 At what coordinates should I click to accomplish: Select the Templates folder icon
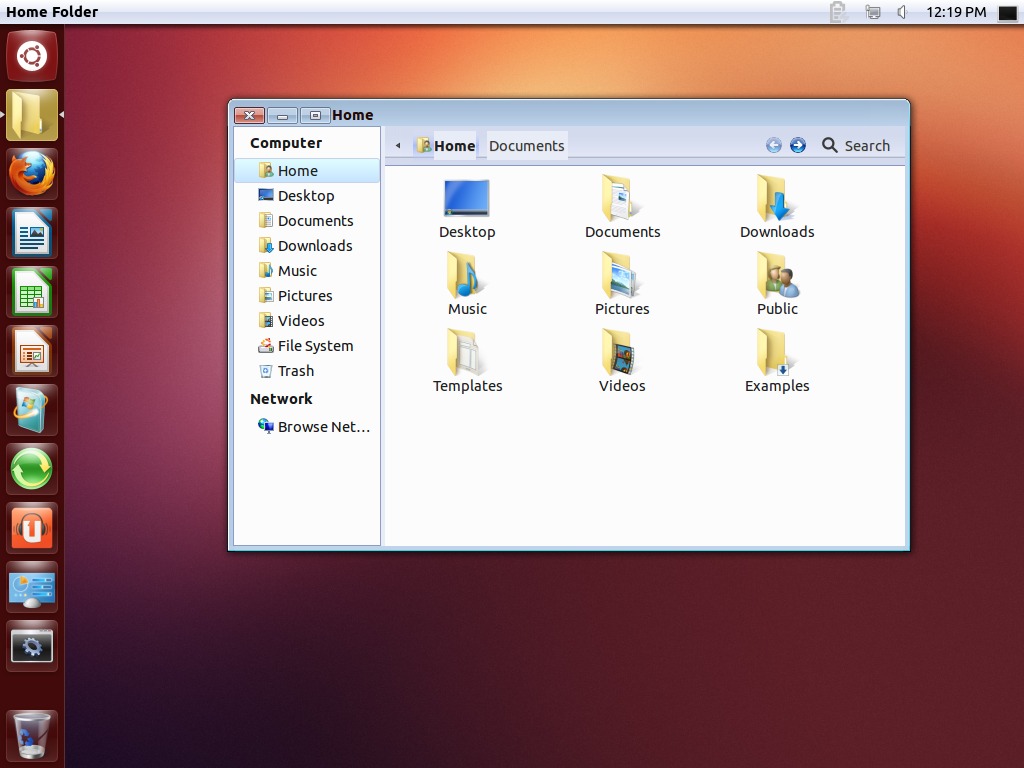tap(467, 353)
